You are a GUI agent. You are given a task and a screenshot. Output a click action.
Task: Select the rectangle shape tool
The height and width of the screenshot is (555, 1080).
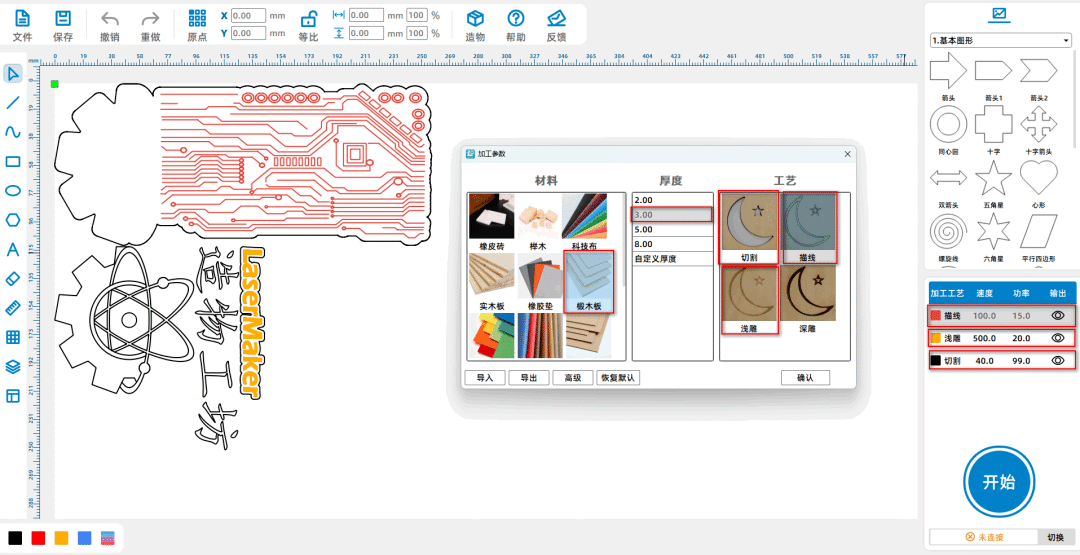[13, 161]
